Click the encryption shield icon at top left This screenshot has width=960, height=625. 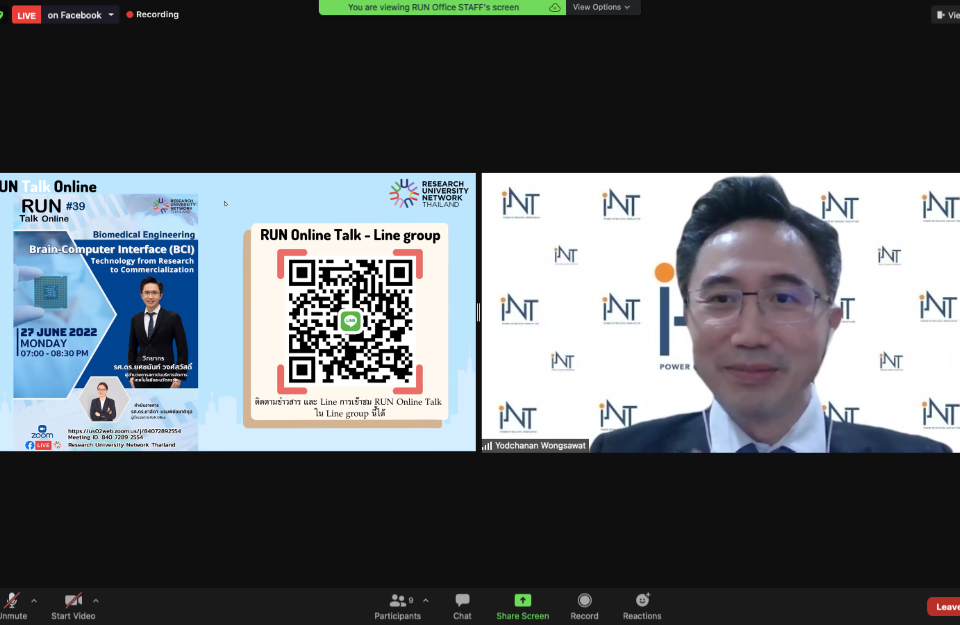(x=1, y=15)
